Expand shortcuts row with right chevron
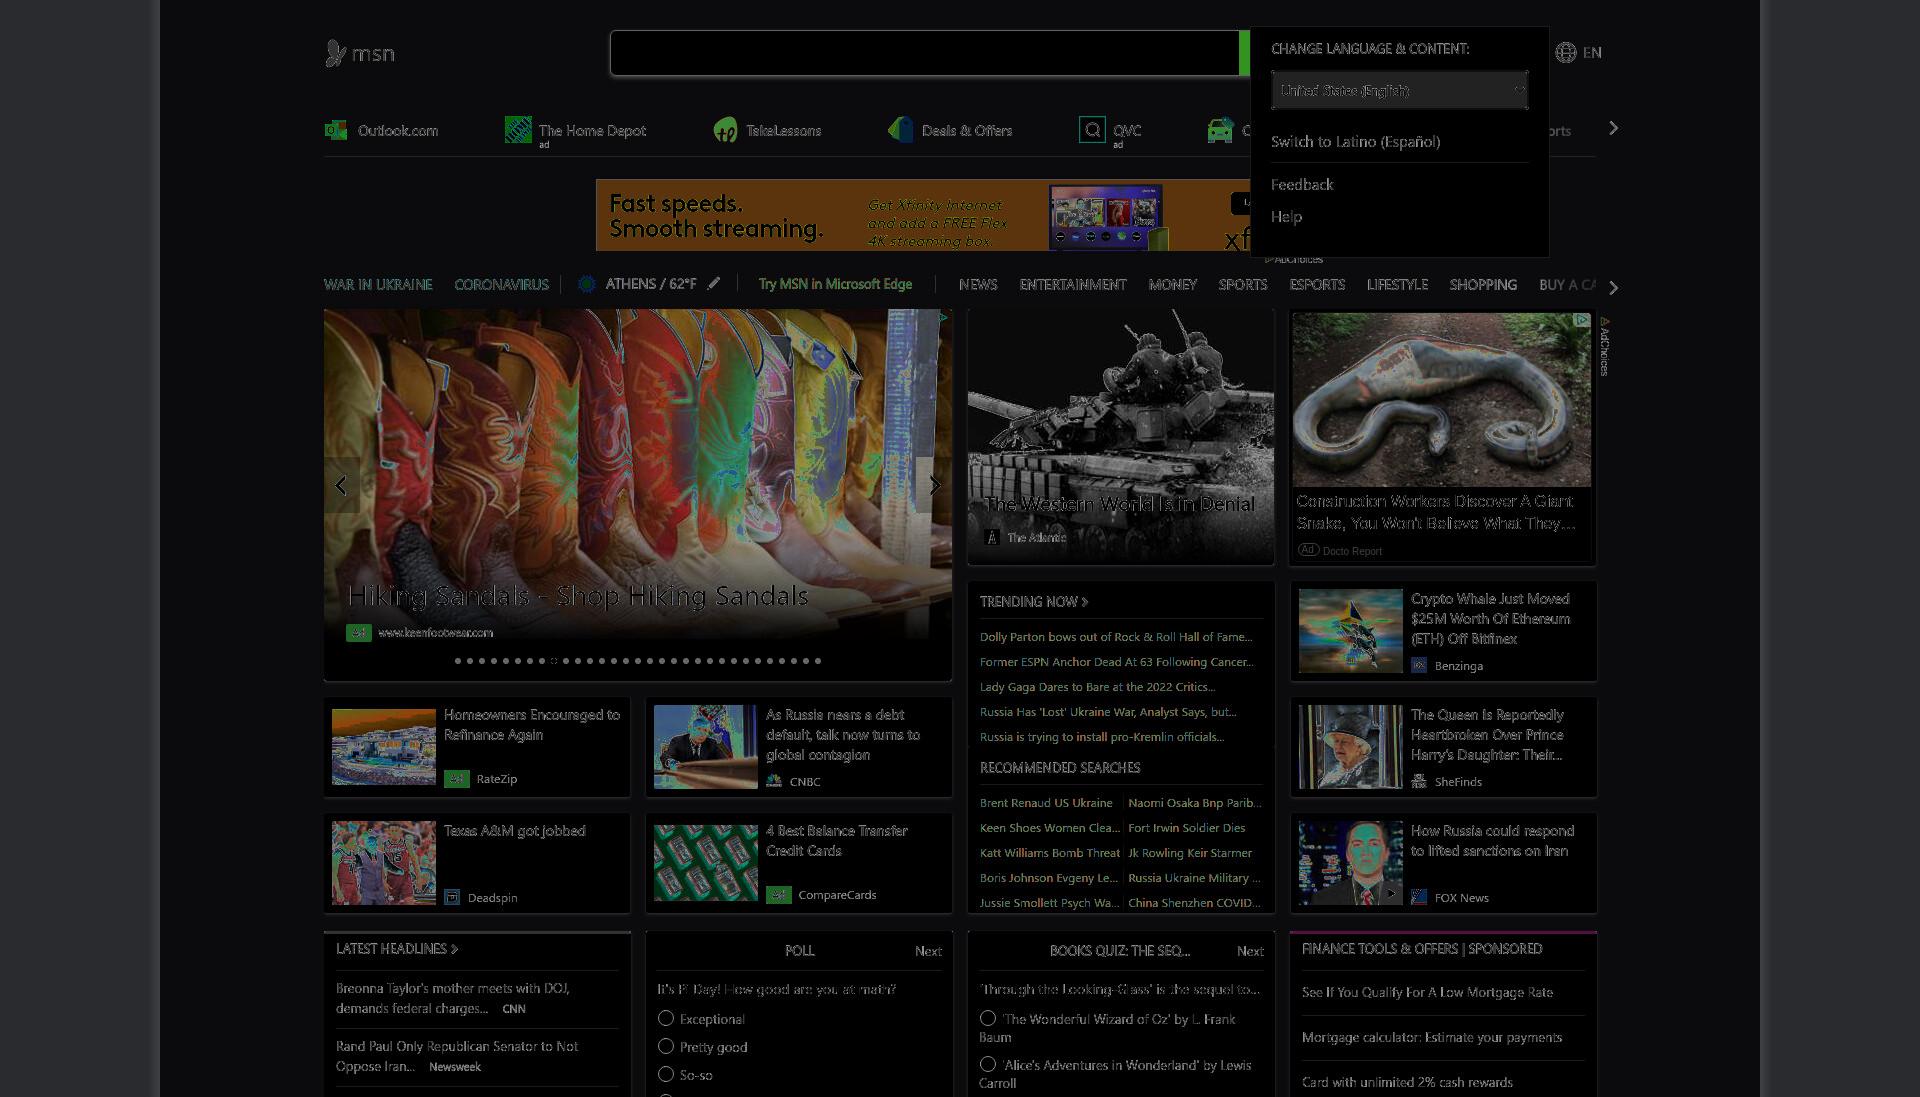The width and height of the screenshot is (1920, 1097). [1613, 129]
